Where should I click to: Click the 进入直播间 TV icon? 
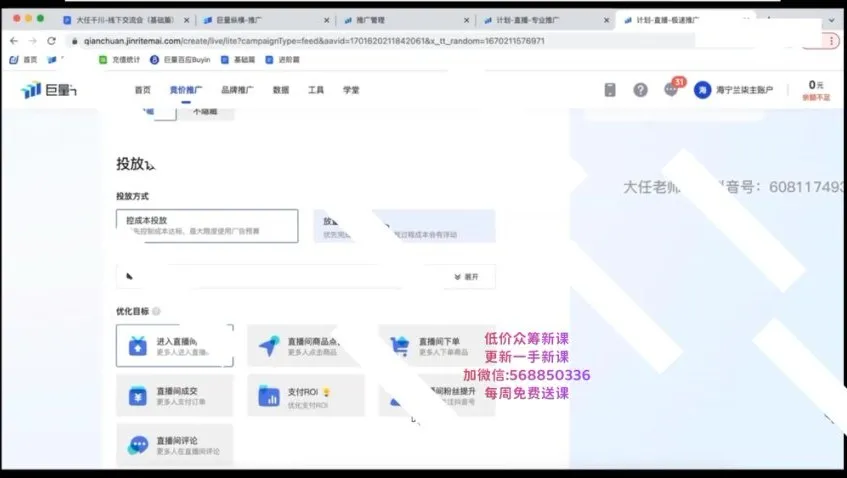click(138, 346)
